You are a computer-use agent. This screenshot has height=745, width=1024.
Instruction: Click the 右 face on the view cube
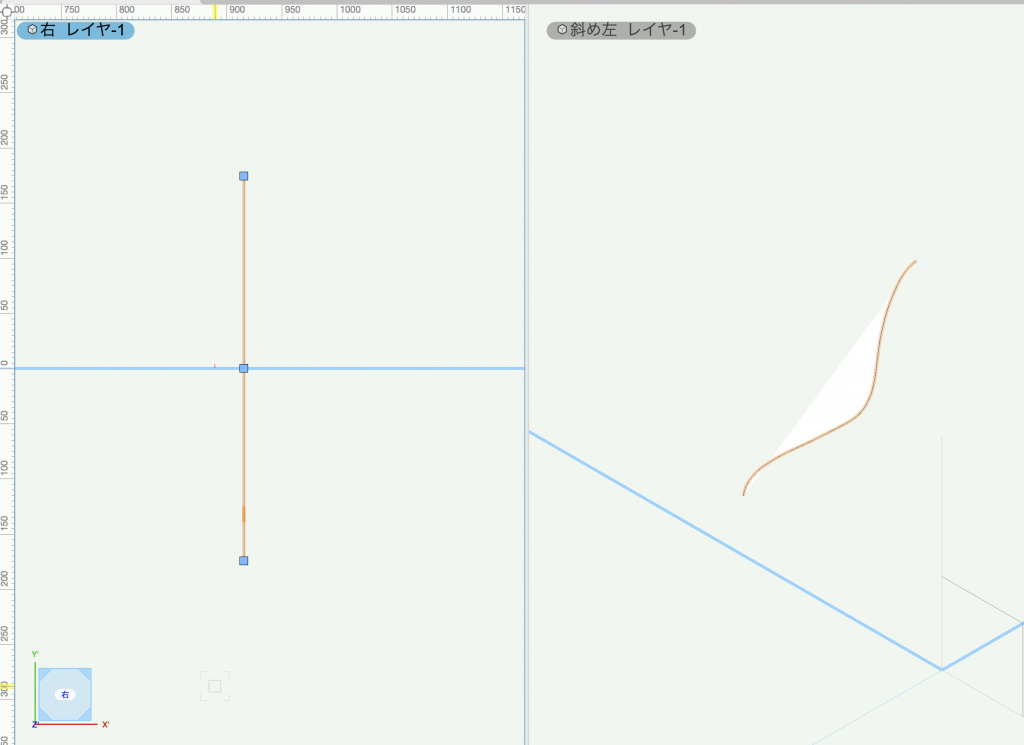click(x=65, y=694)
